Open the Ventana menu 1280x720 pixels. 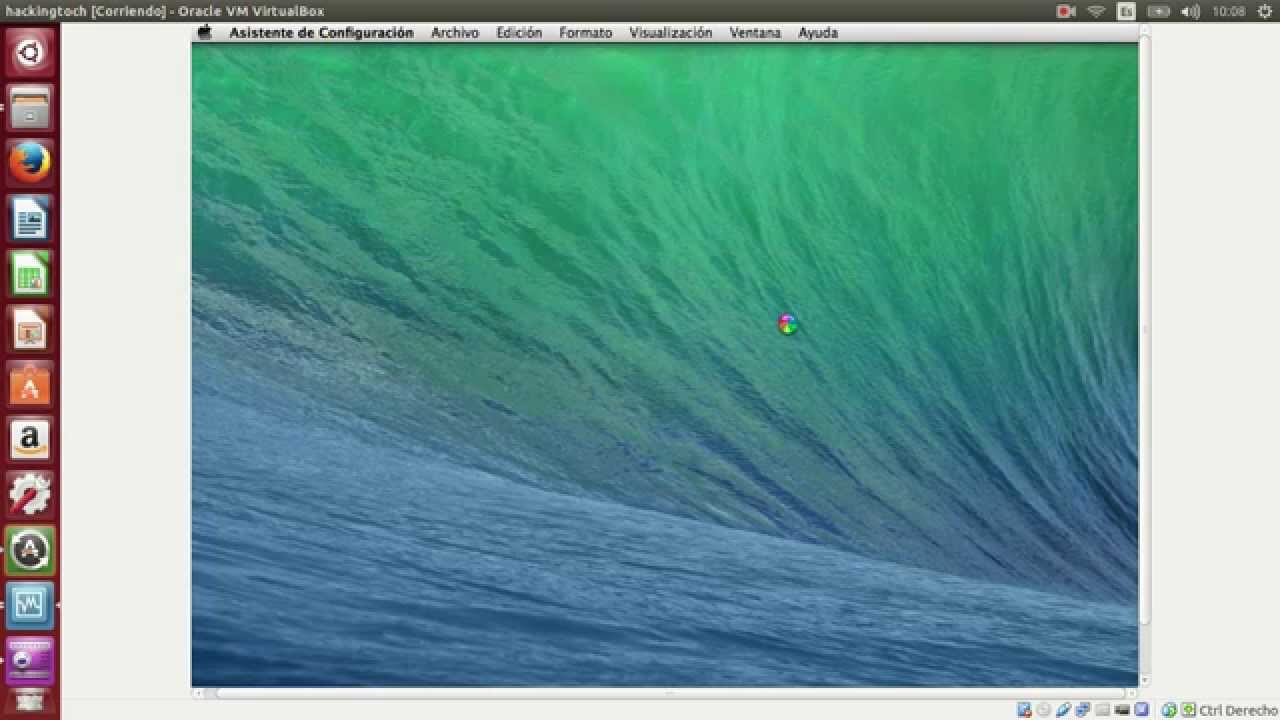tap(755, 33)
